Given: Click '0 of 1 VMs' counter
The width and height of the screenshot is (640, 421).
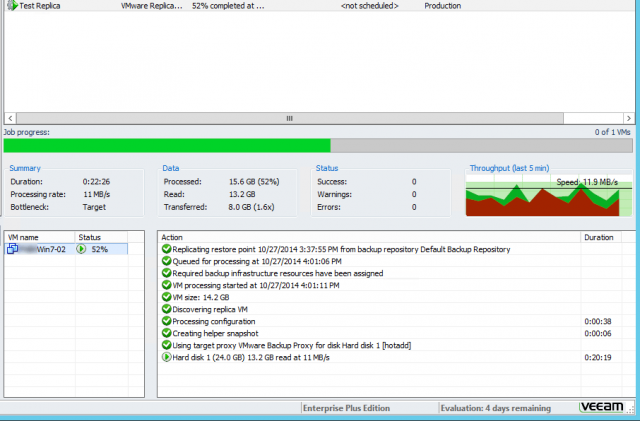Looking at the screenshot, I should (612, 132).
